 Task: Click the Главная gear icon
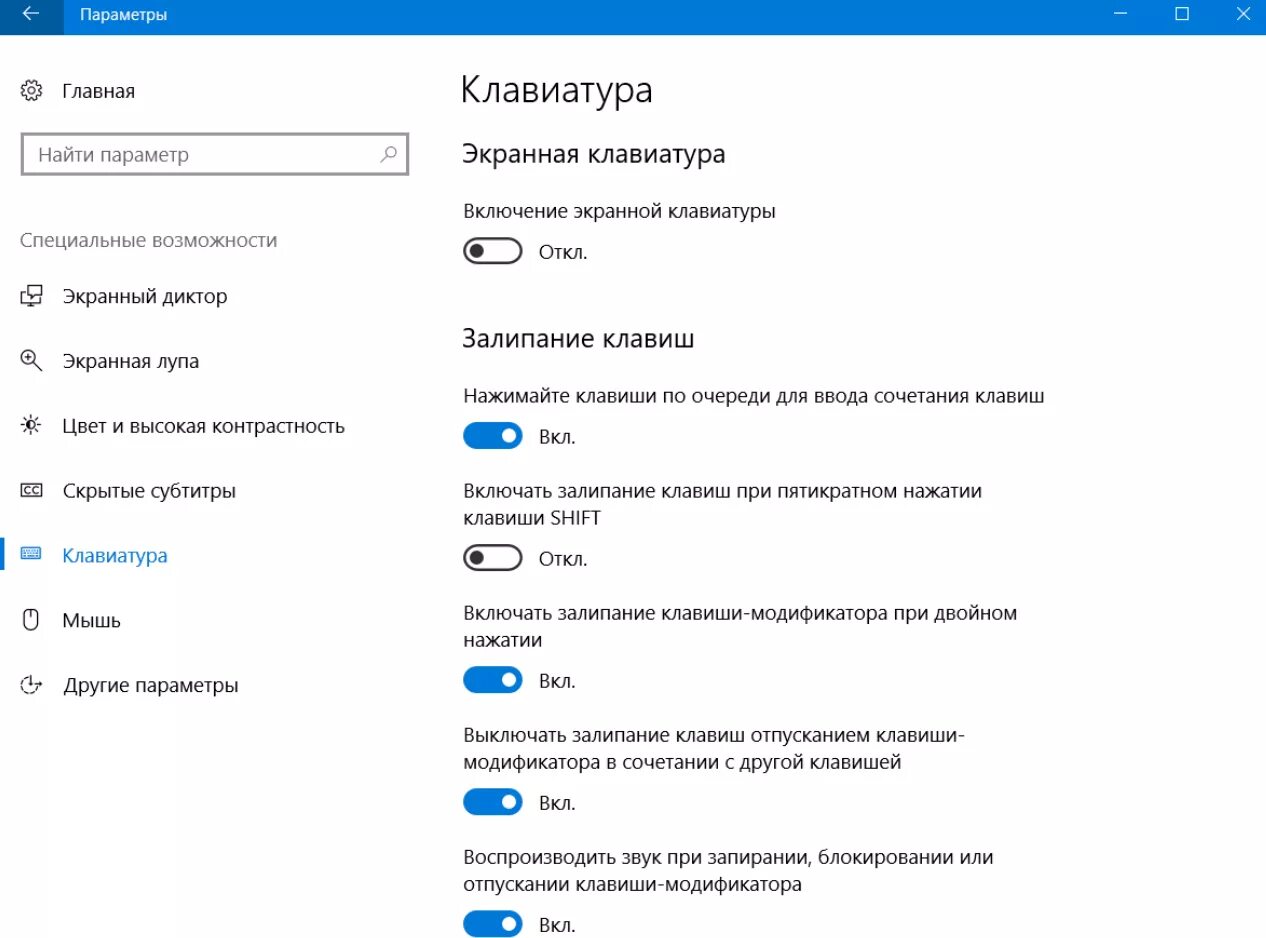(31, 91)
